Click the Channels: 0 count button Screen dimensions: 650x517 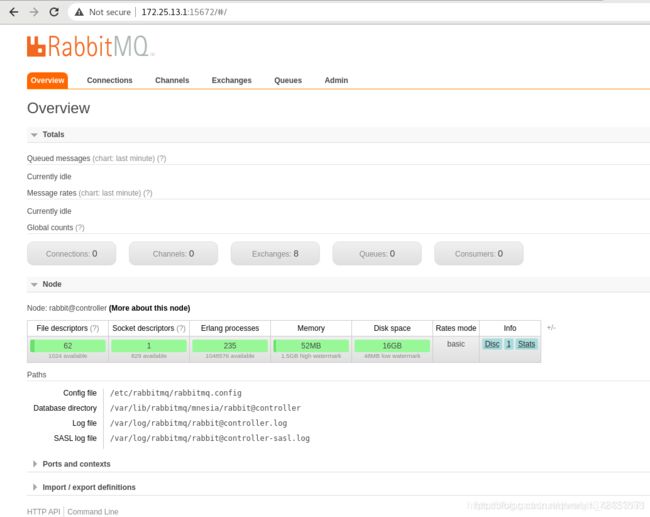pos(173,254)
